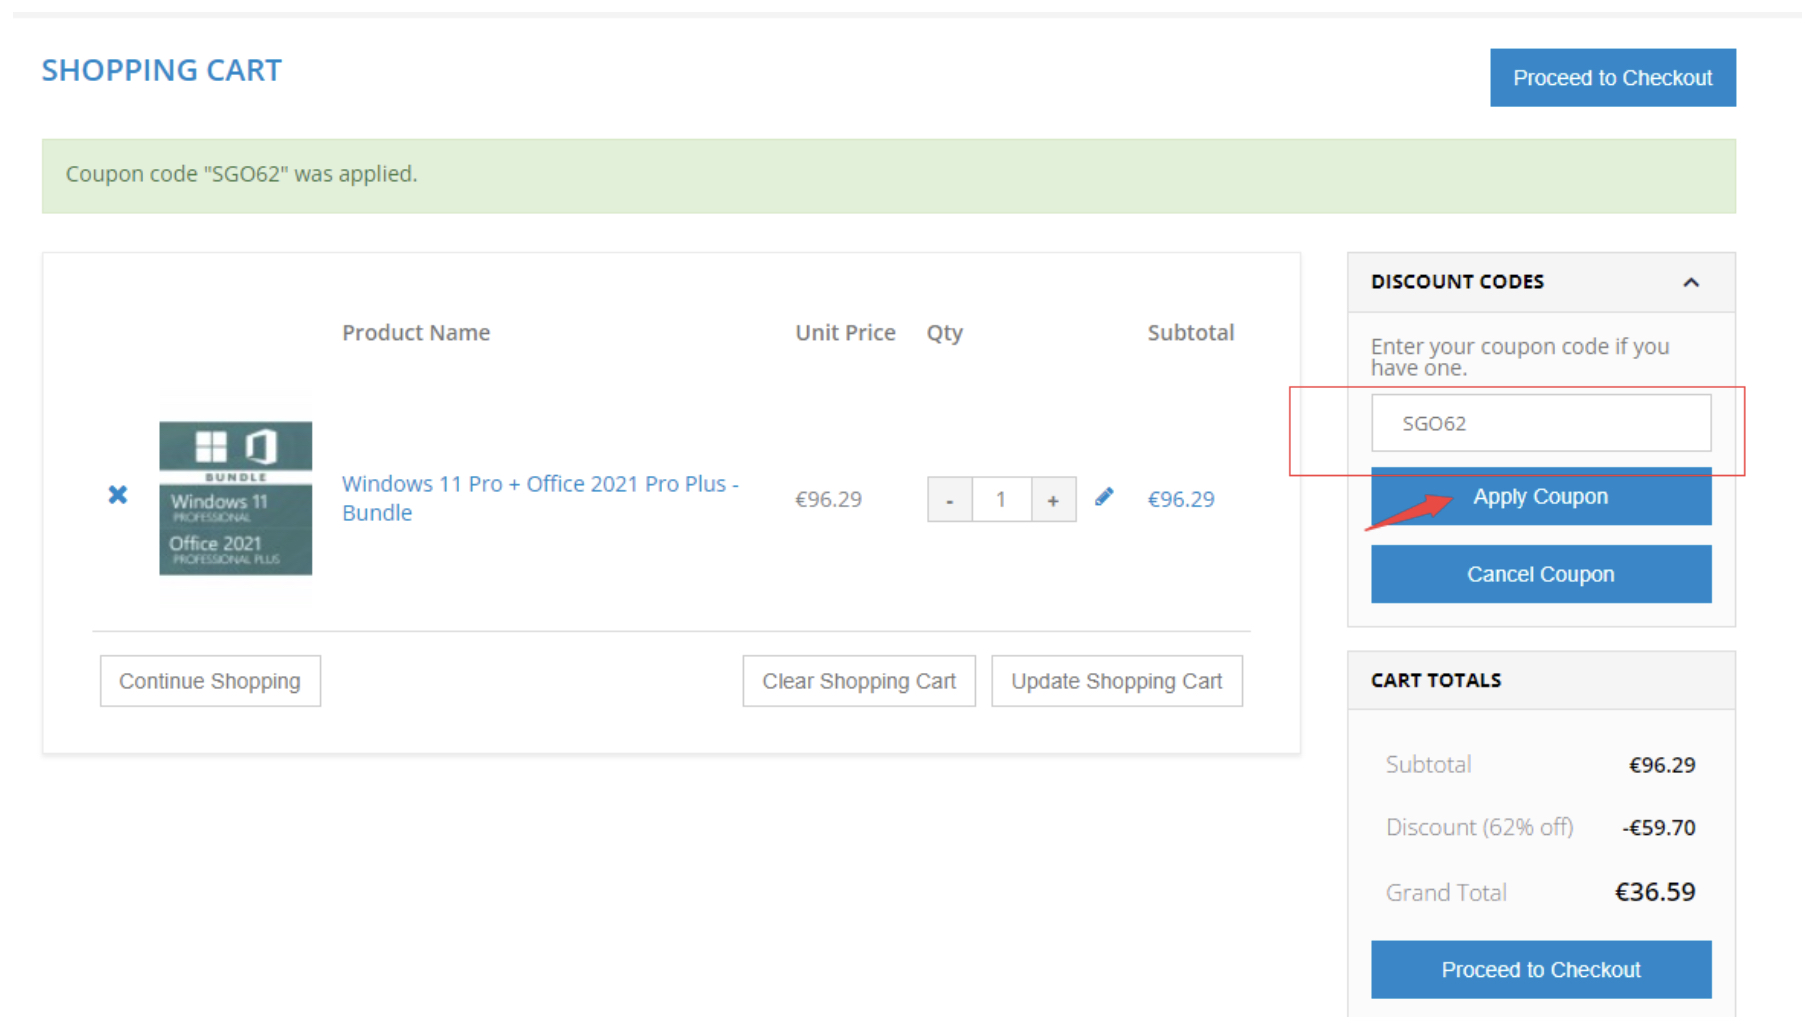Click the product bundle thumbnail image
The image size is (1812, 1036).
pos(235,498)
